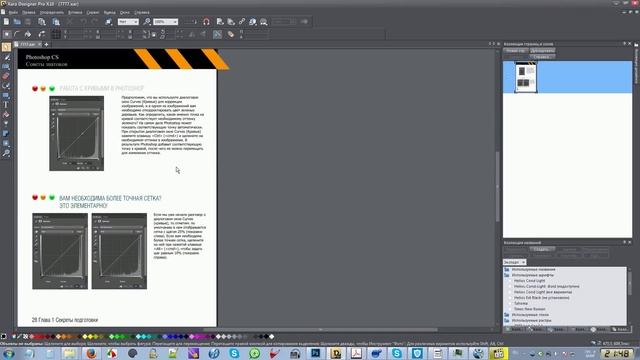Select 'Tahoma' font entry
The height and width of the screenshot is (360, 640).
point(521,303)
